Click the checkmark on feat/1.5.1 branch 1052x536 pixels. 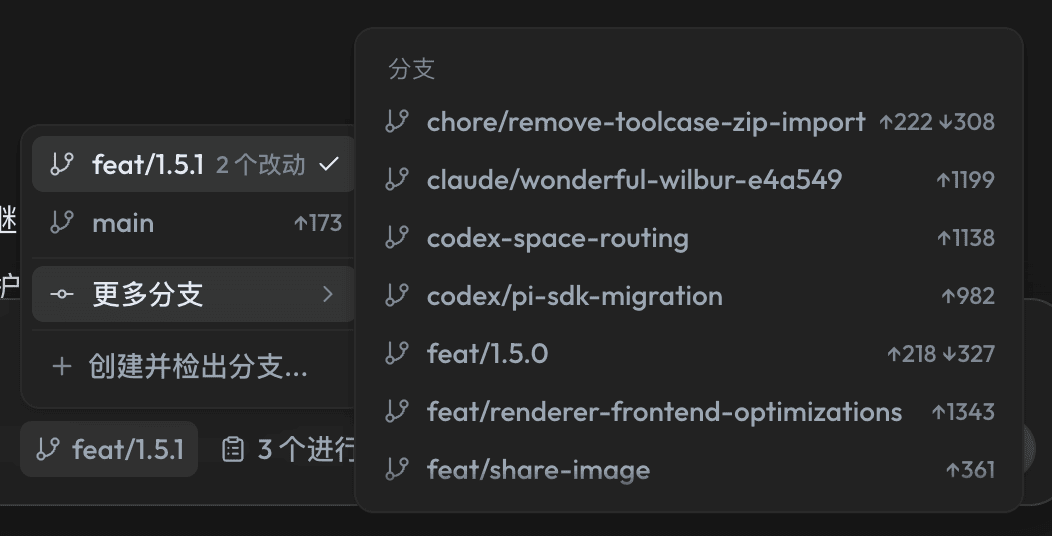[x=329, y=164]
